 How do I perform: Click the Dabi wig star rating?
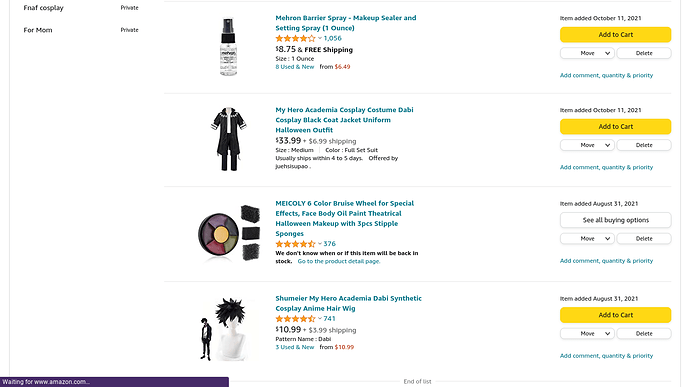click(295, 318)
